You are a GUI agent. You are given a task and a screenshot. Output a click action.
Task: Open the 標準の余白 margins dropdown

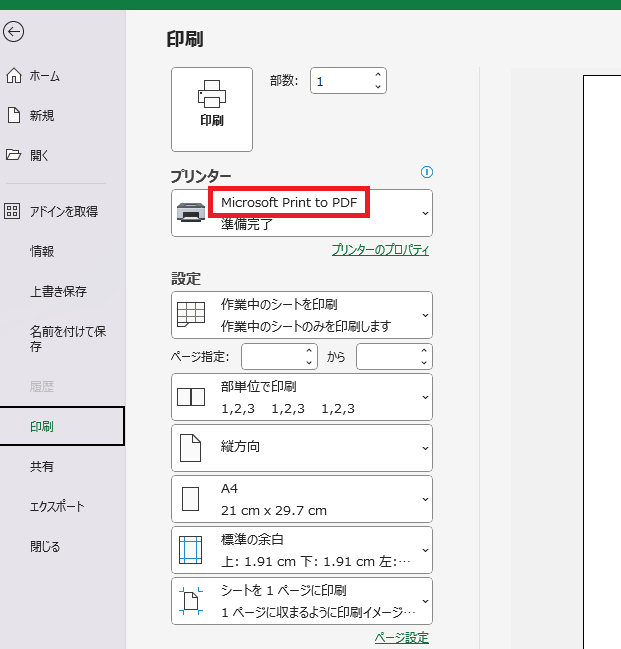(x=302, y=550)
